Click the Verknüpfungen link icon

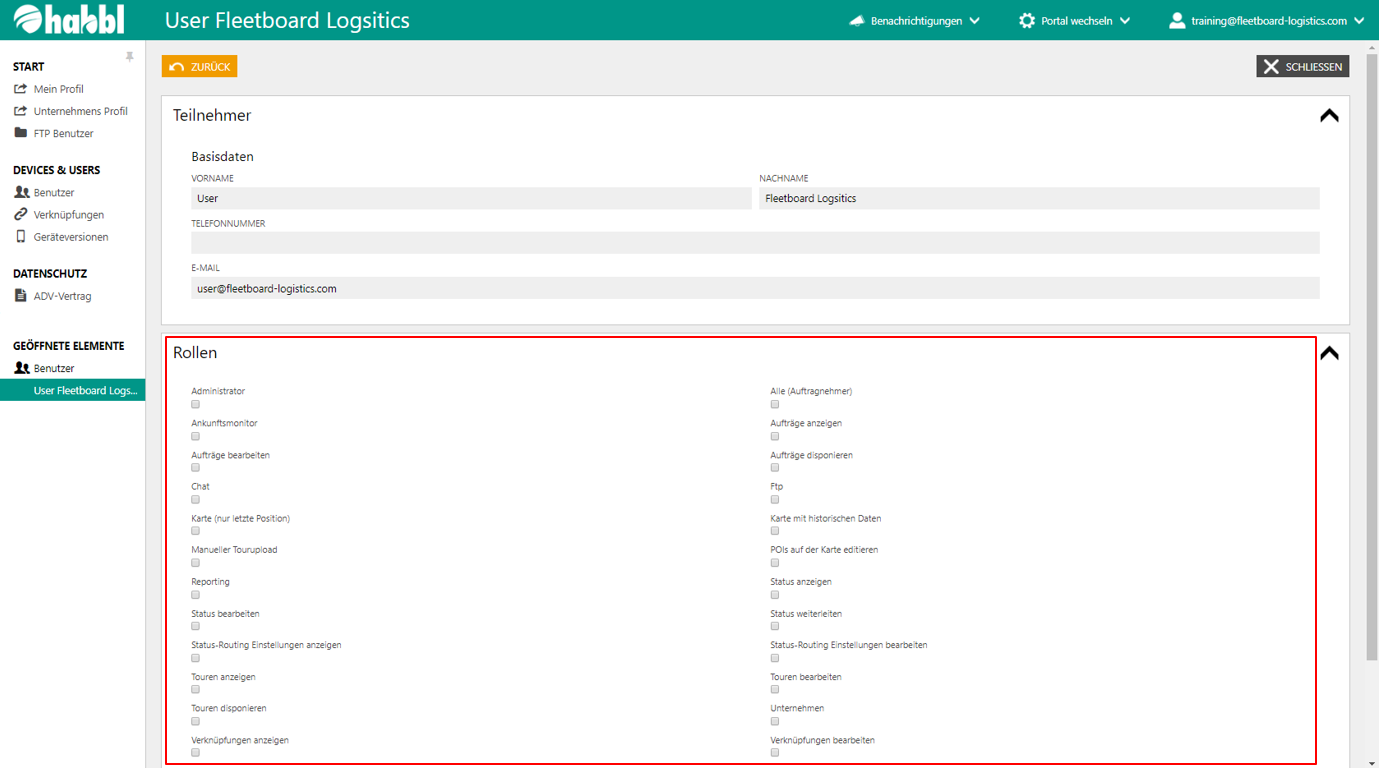pos(20,215)
